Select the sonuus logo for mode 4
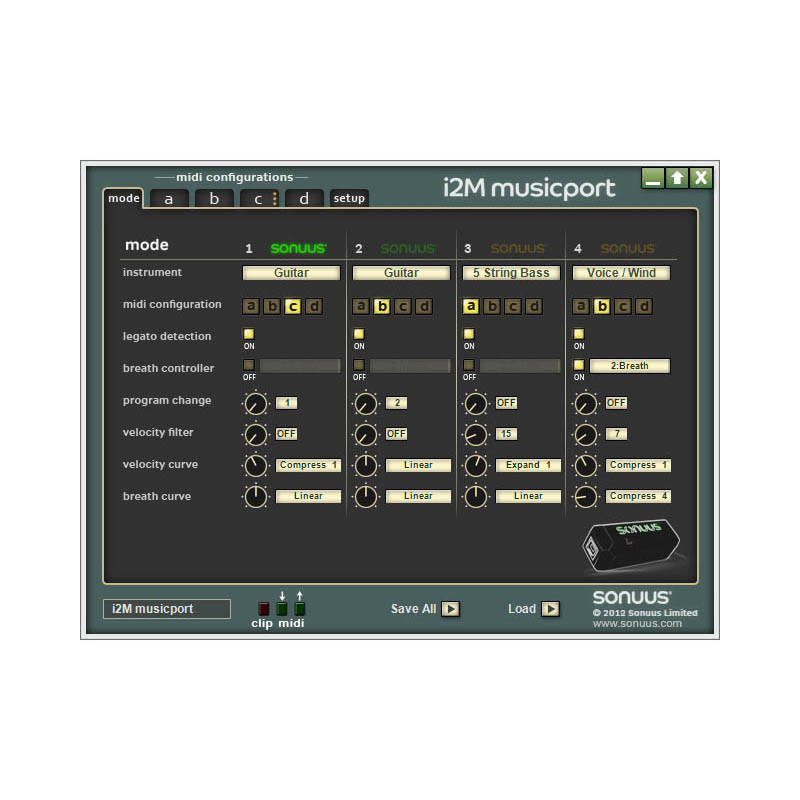The image size is (800, 800). 628,248
